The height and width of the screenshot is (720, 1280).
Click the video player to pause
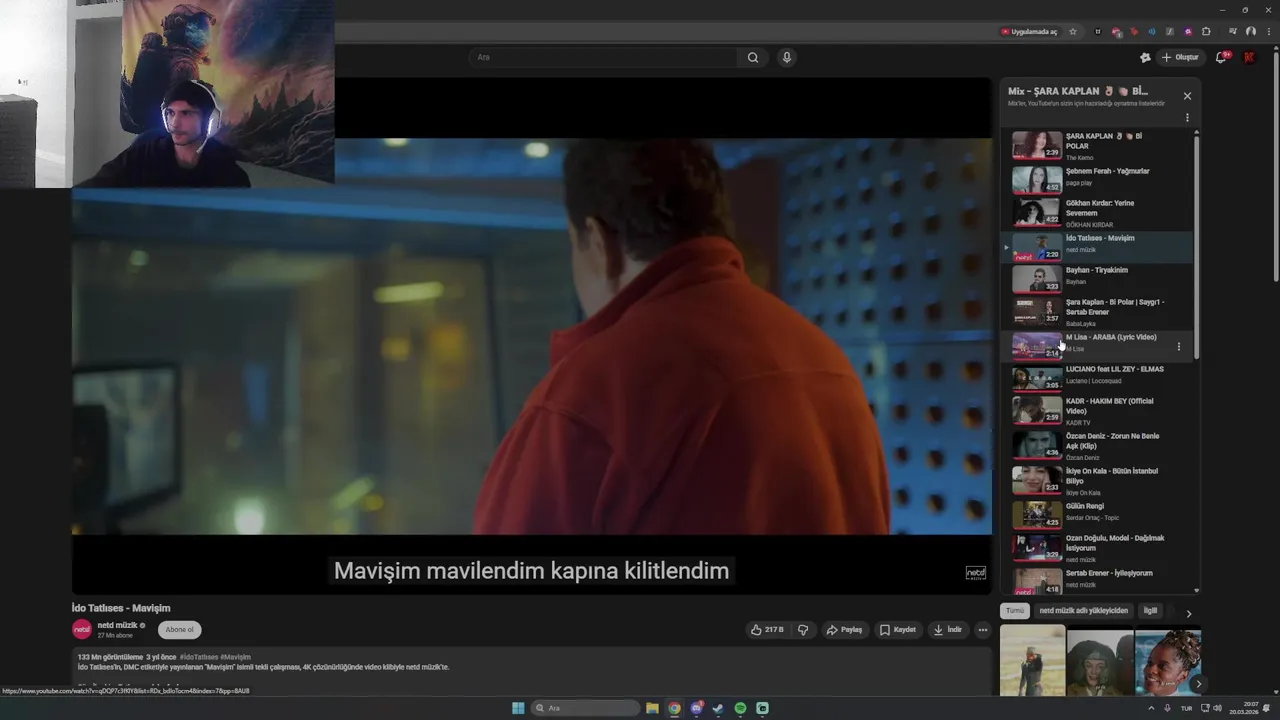pyautogui.click(x=531, y=336)
